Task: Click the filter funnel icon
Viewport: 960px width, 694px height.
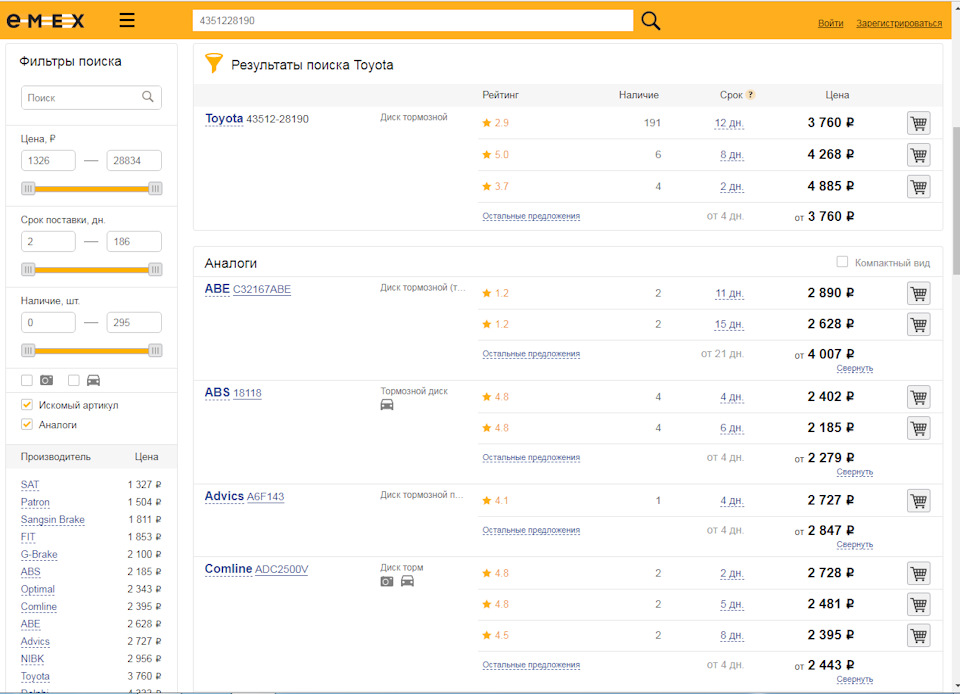Action: (214, 63)
